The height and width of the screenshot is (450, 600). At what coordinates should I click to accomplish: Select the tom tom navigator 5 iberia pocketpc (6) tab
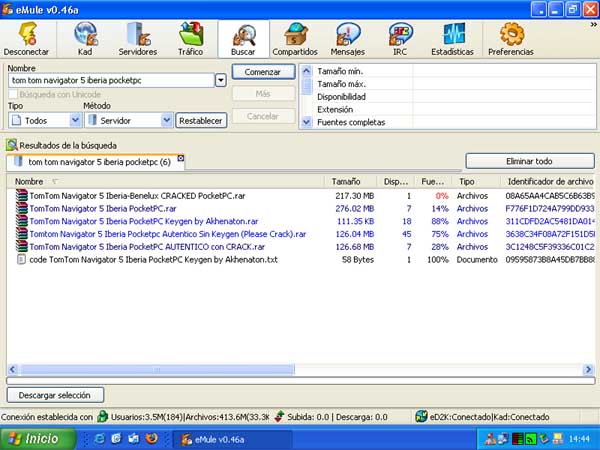click(x=96, y=162)
